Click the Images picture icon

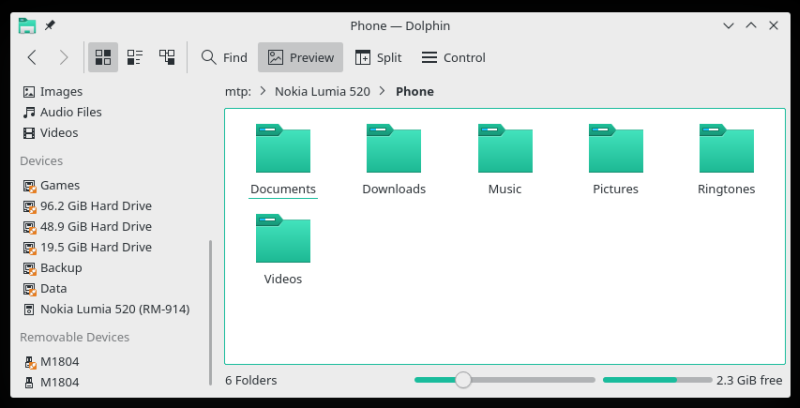pyautogui.click(x=30, y=92)
